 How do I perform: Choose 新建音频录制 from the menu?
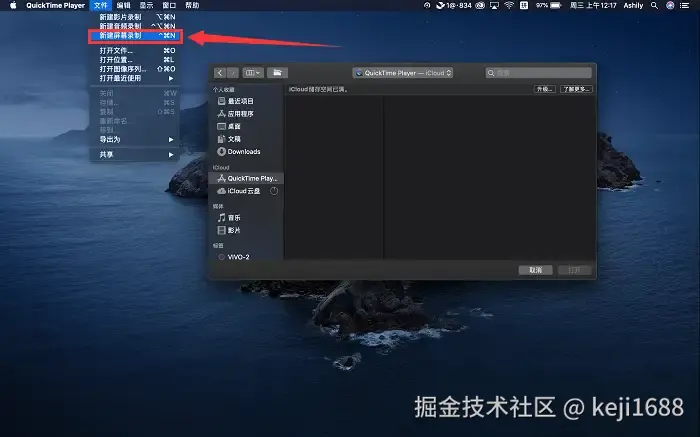134,26
